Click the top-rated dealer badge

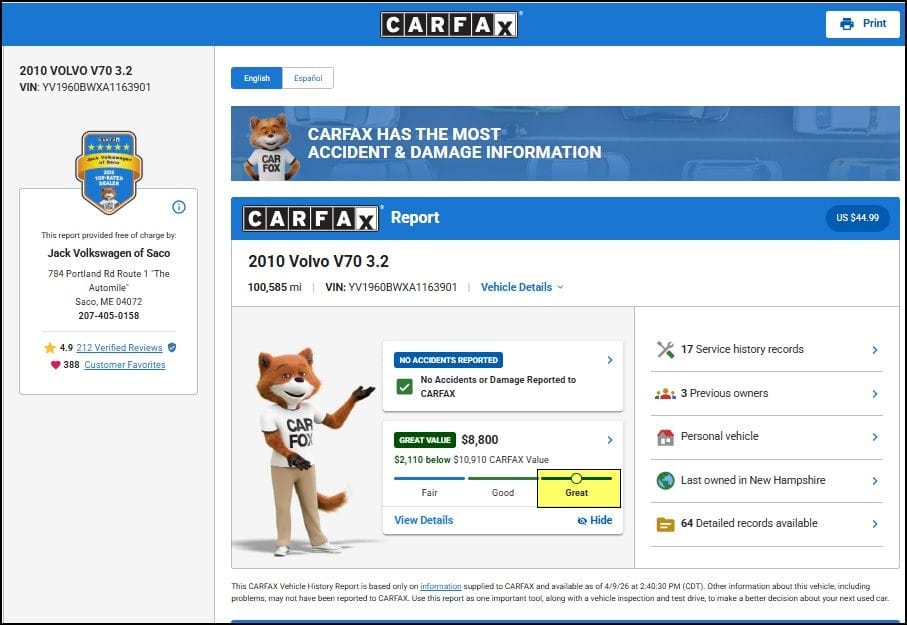tap(108, 172)
